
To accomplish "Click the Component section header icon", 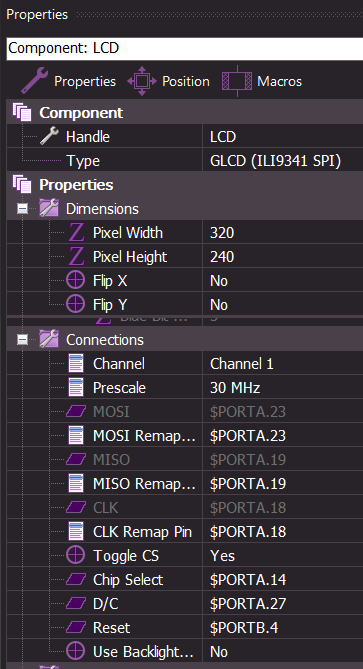I will click(22, 113).
